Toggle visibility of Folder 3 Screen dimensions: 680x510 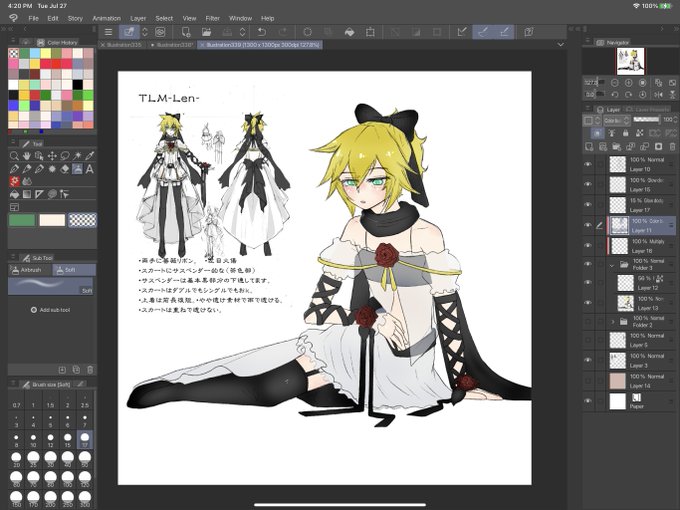(x=588, y=264)
